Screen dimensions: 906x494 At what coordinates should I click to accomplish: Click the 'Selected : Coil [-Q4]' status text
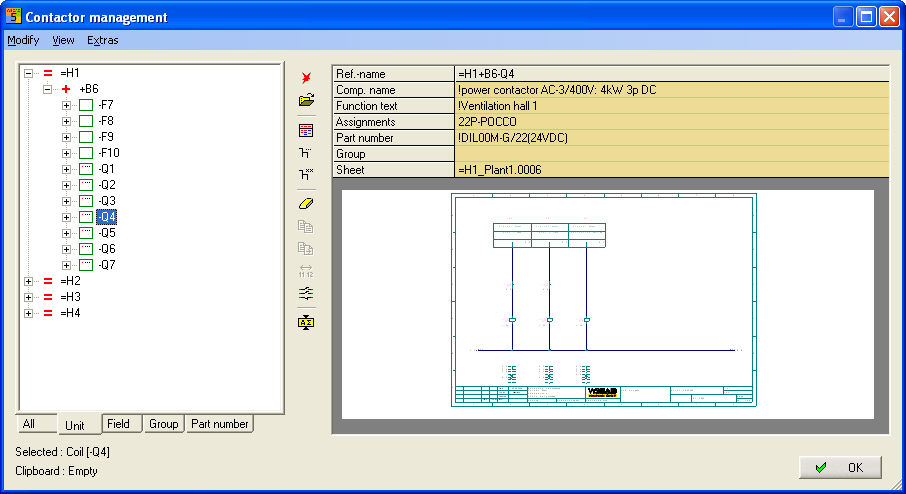(x=62, y=452)
